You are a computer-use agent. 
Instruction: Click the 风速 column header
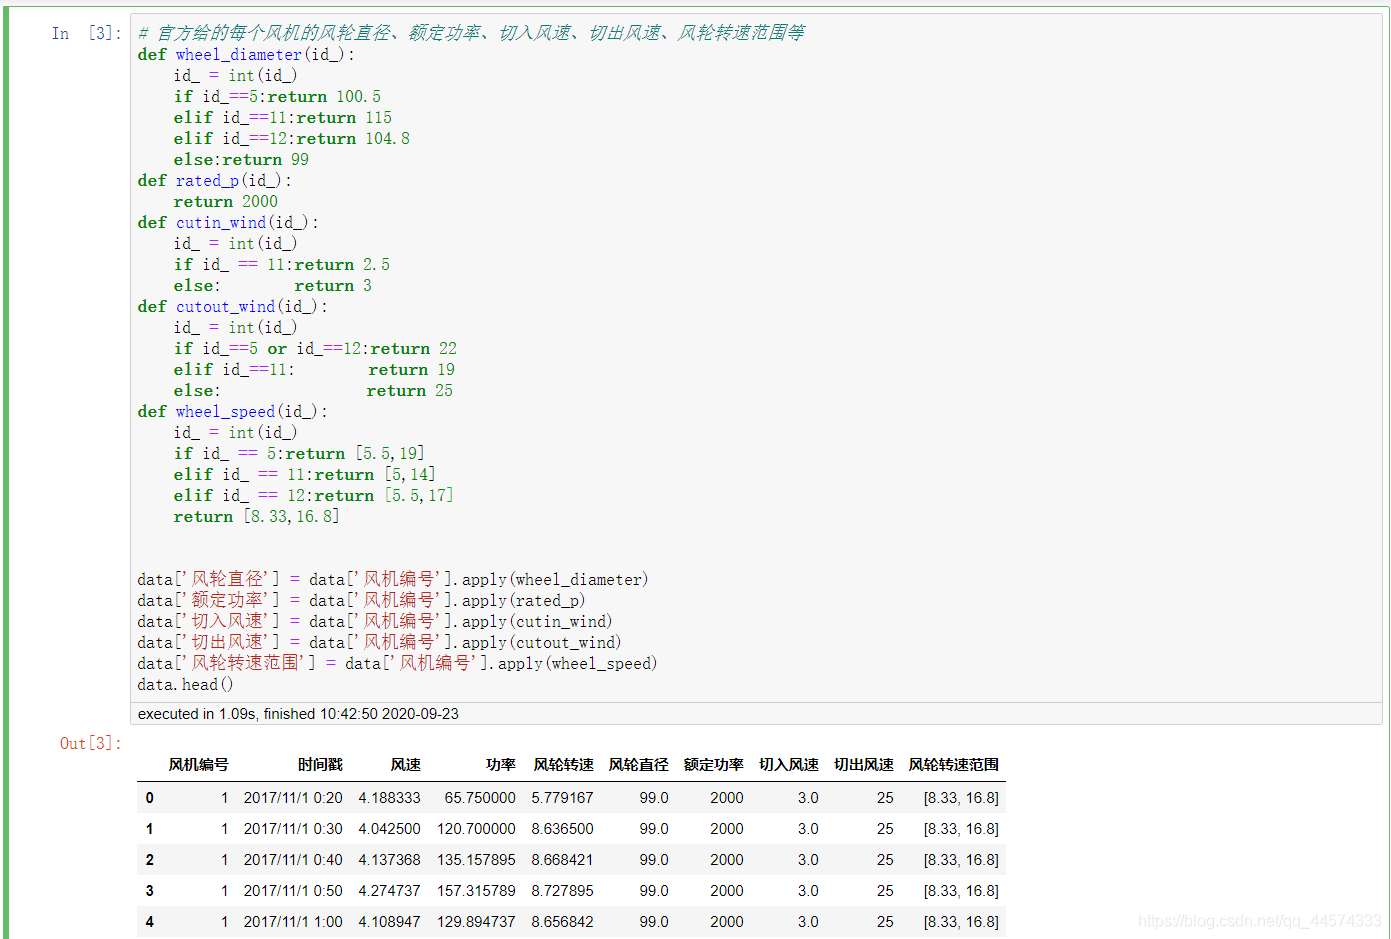405,765
